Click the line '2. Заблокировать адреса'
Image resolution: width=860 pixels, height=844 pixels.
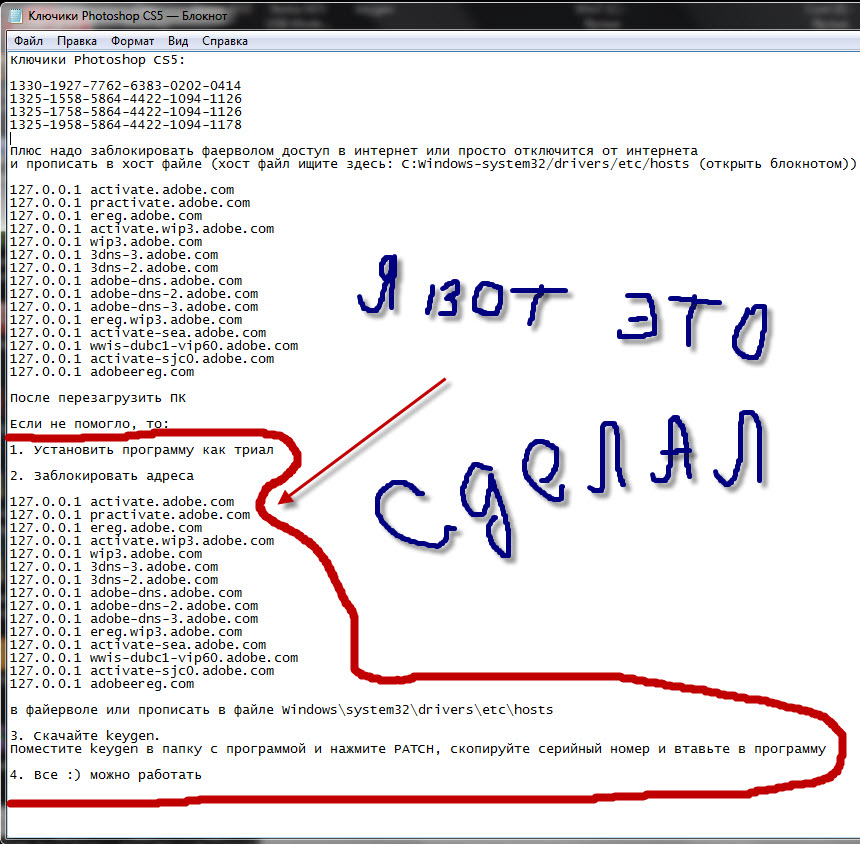102,476
